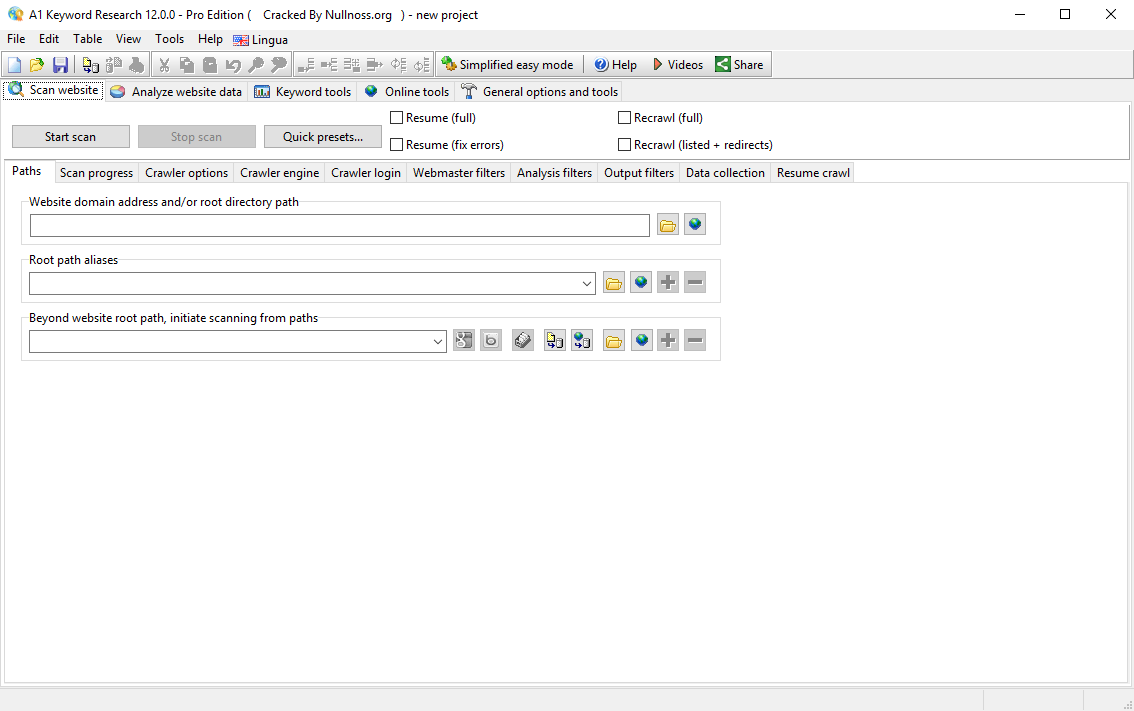1134x711 pixels.
Task: Open the Resume crawl sub-tab
Action: coord(813,173)
